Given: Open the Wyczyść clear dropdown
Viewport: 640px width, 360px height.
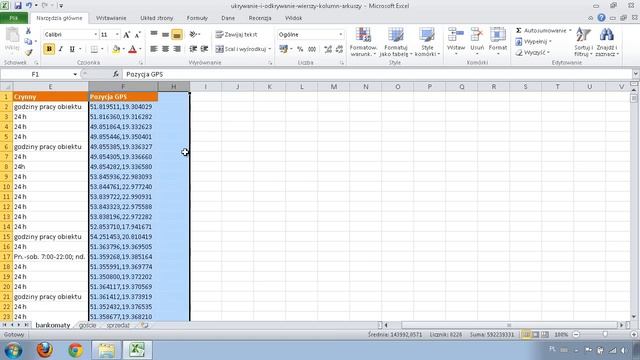Looking at the screenshot, I should pos(532,53).
